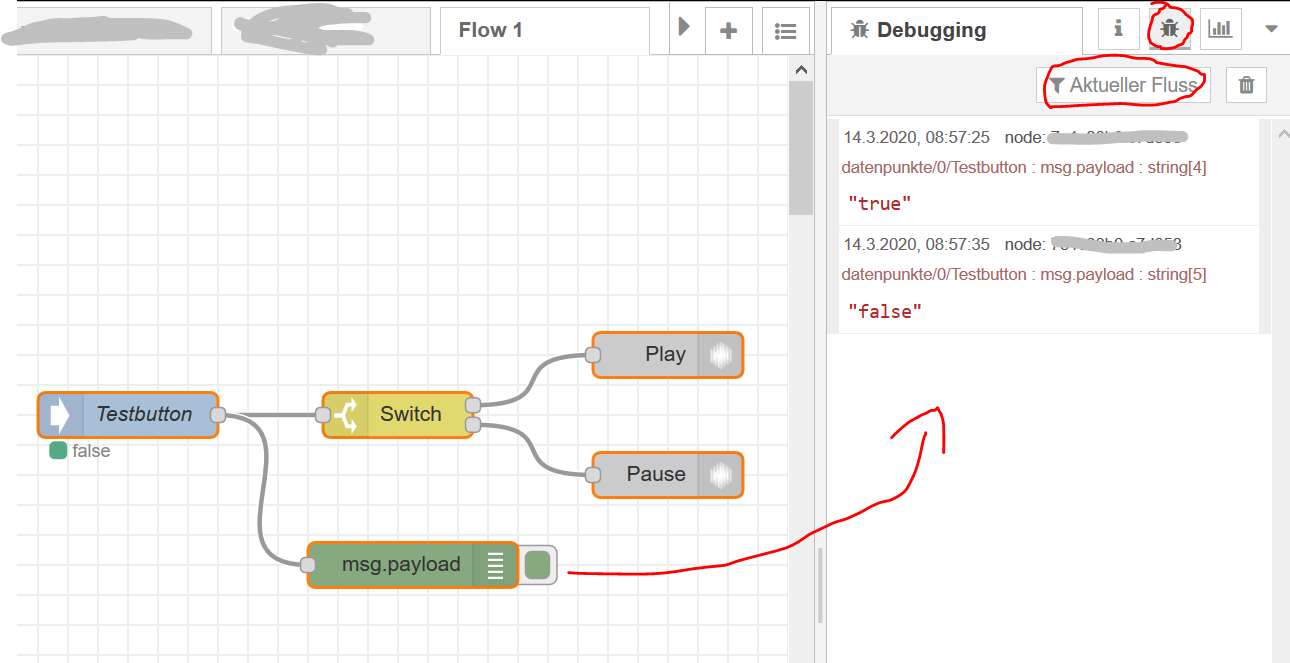The image size is (1290, 663).
Task: Switch to the Debugging sidebar tab
Action: pyautogui.click(x=956, y=30)
